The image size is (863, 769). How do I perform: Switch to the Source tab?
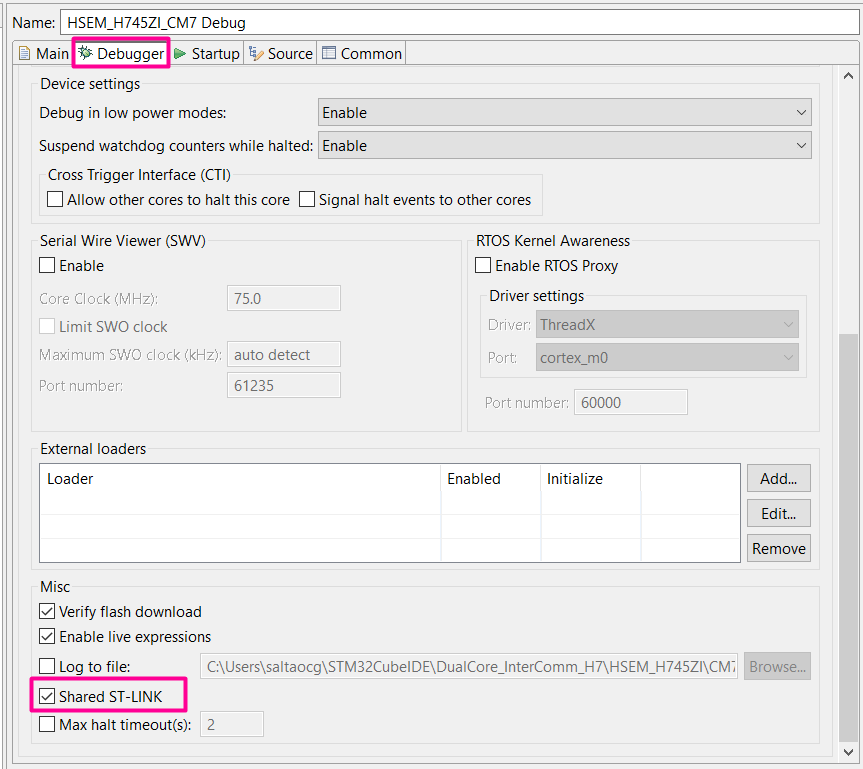coord(281,53)
